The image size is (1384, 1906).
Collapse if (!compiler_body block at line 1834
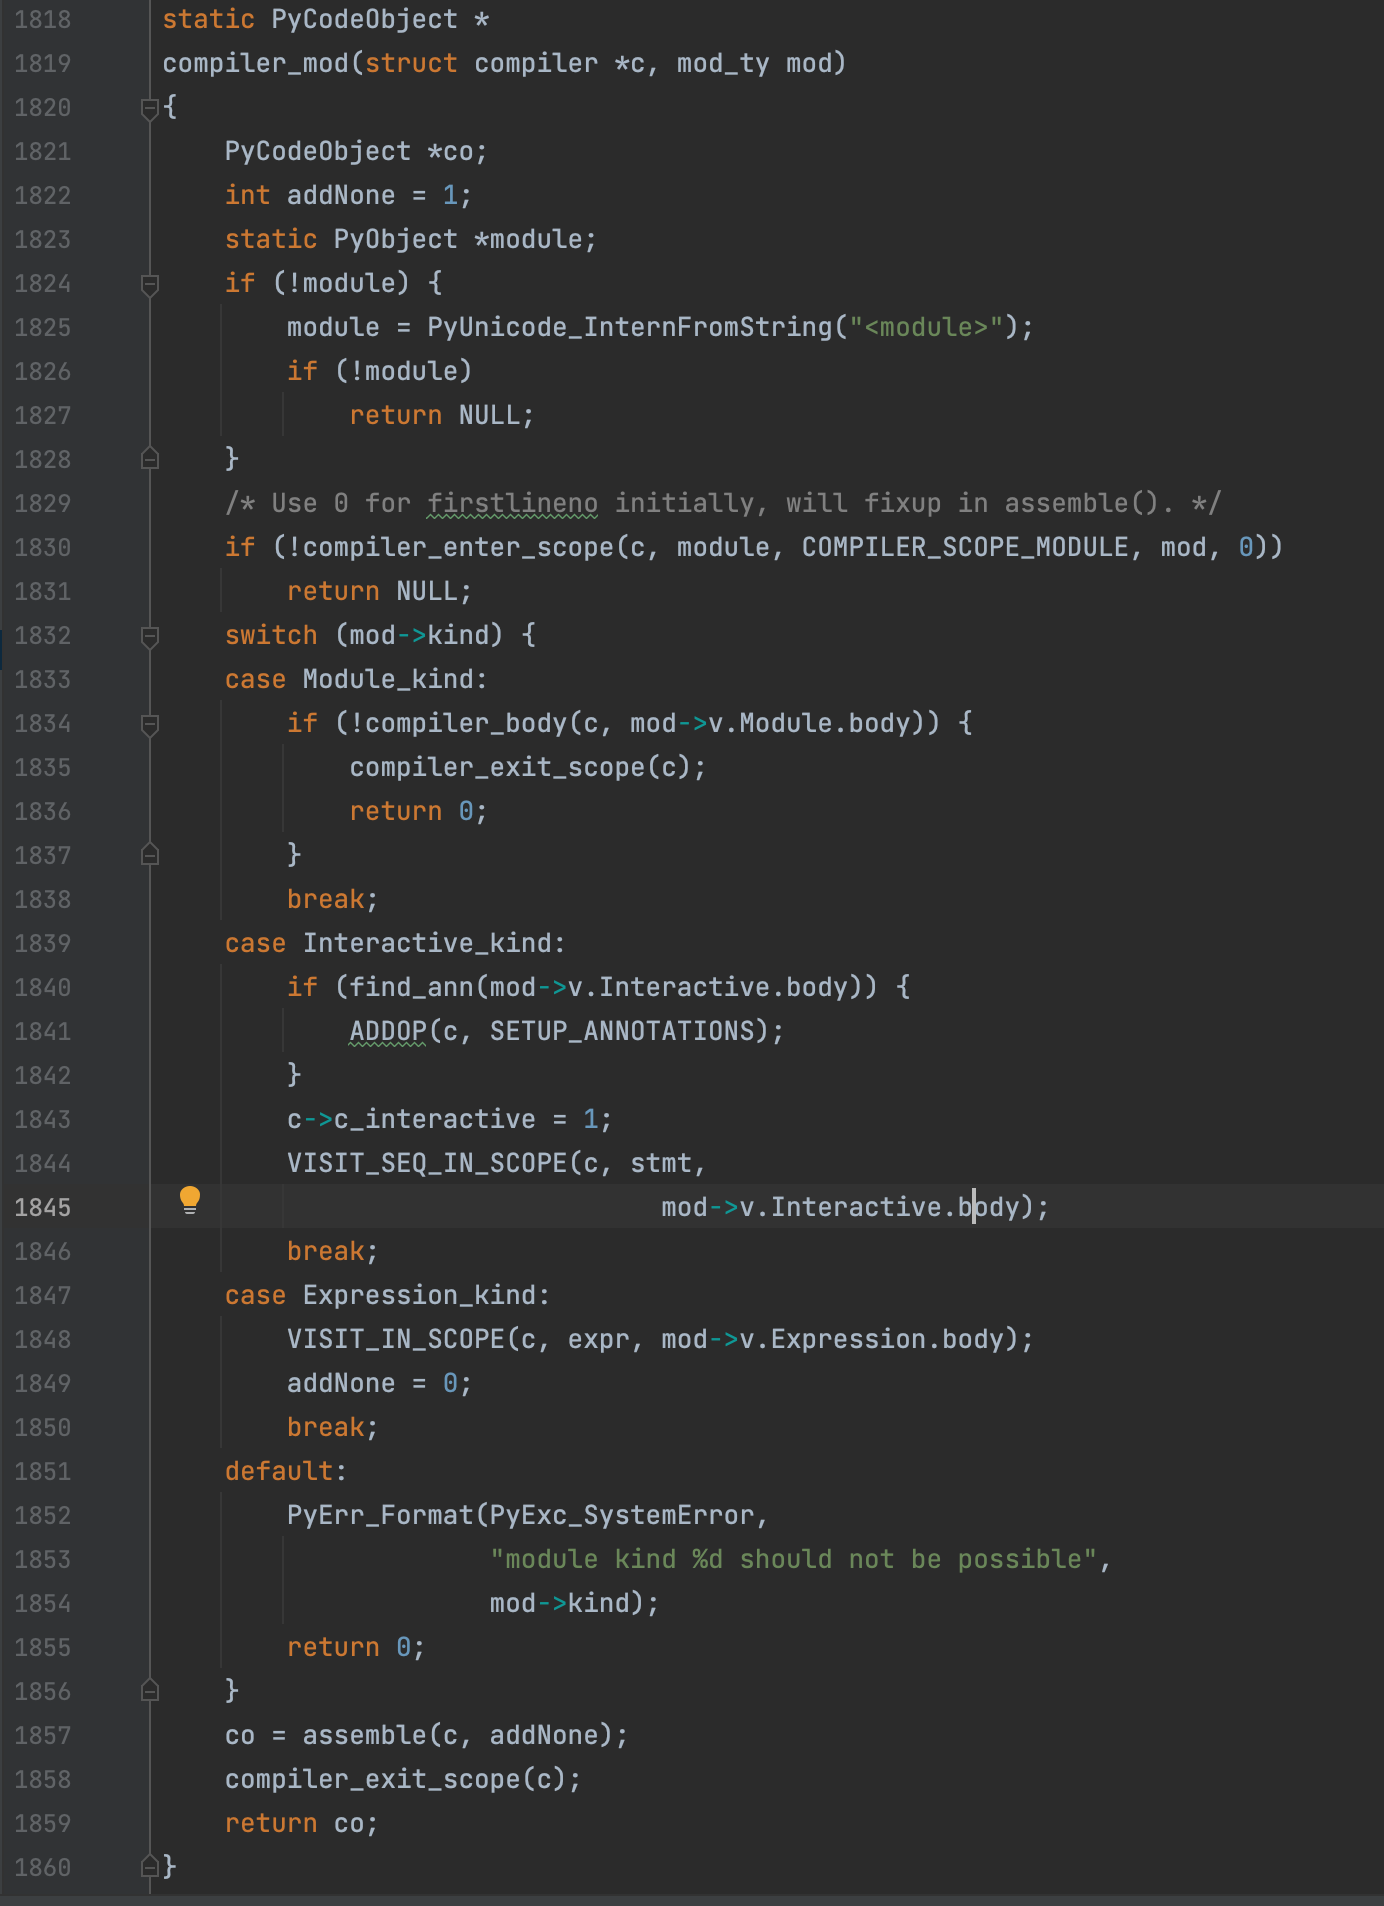(x=150, y=725)
